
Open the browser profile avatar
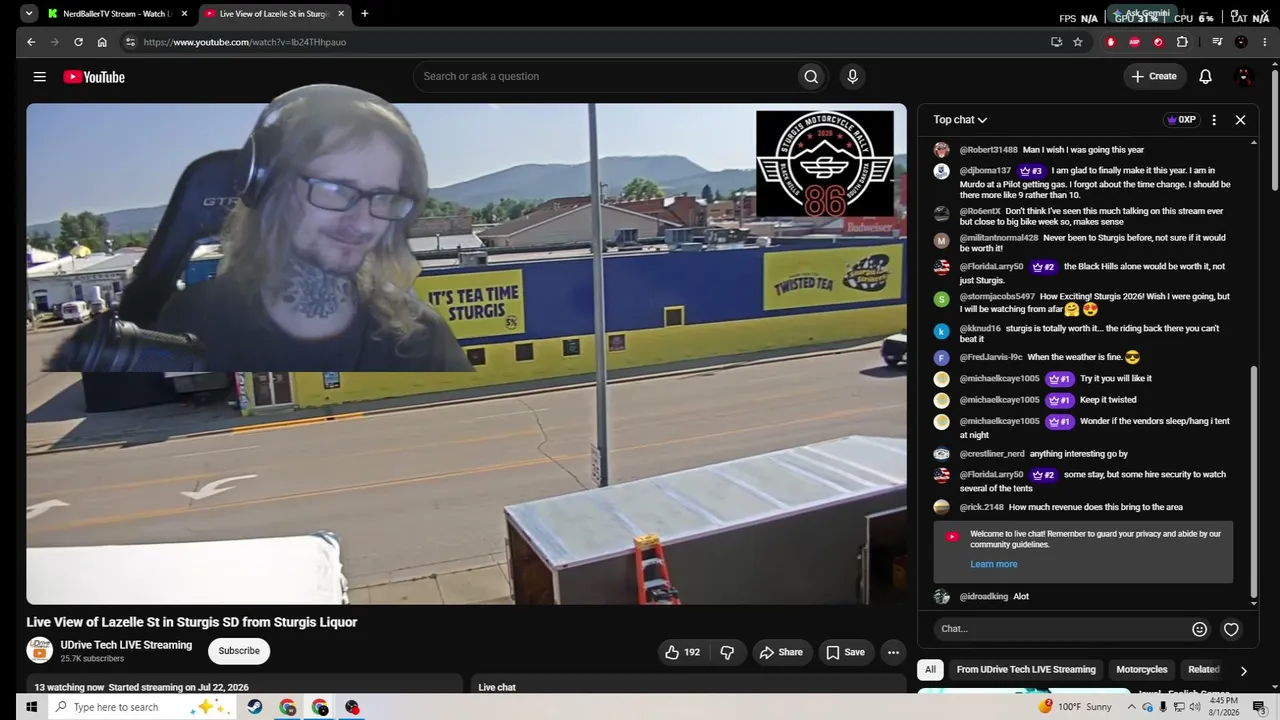tap(1241, 42)
